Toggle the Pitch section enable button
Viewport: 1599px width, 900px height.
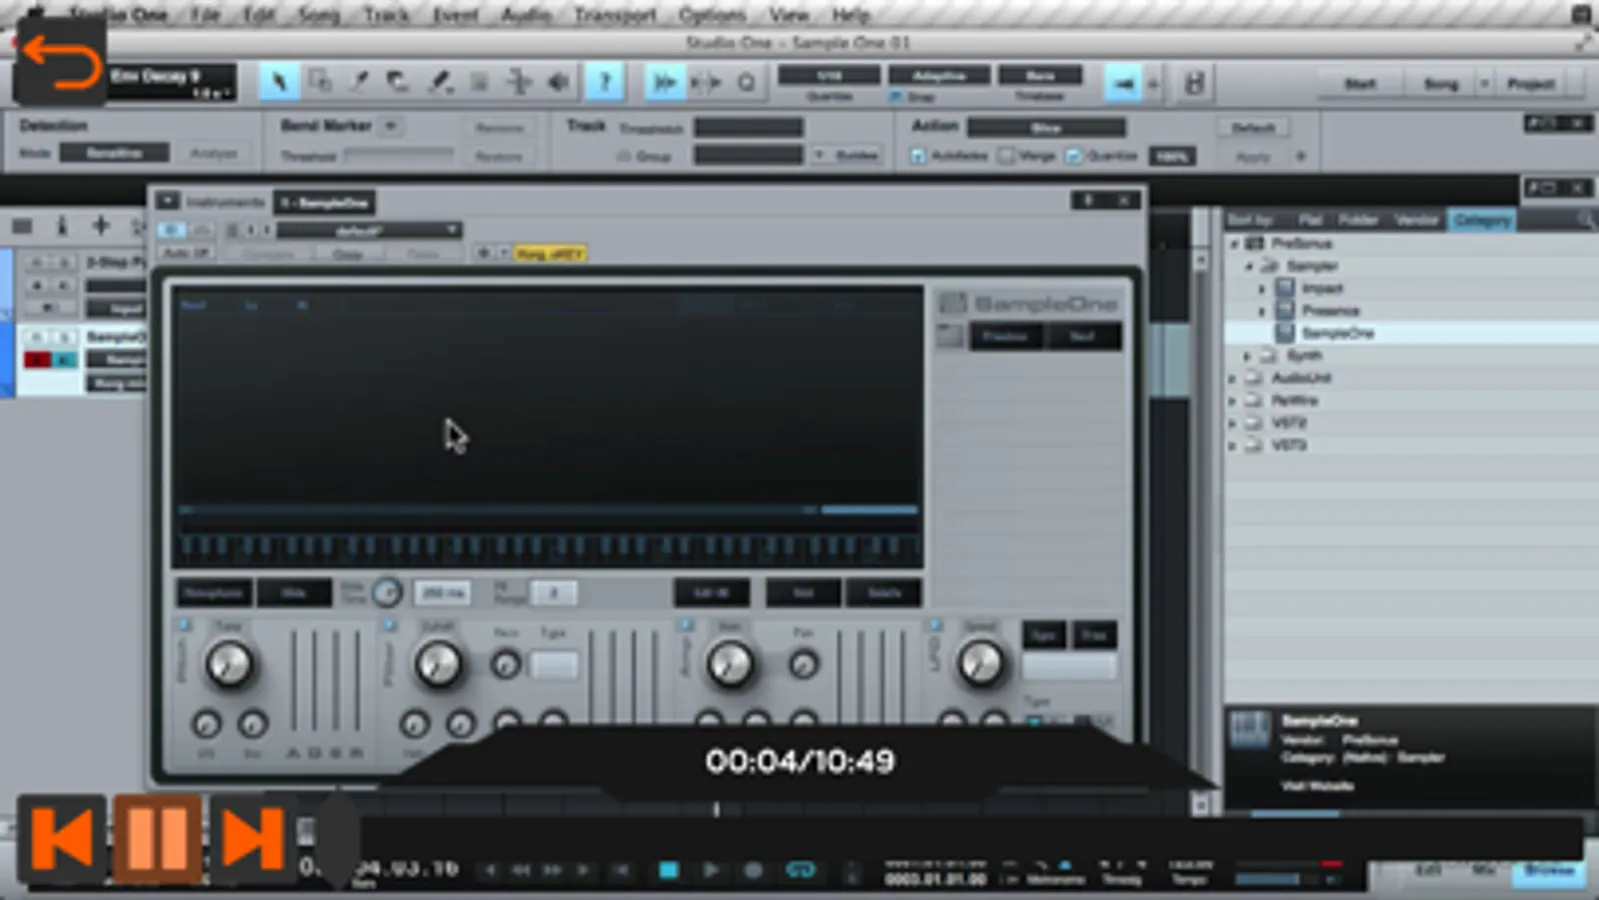point(184,625)
